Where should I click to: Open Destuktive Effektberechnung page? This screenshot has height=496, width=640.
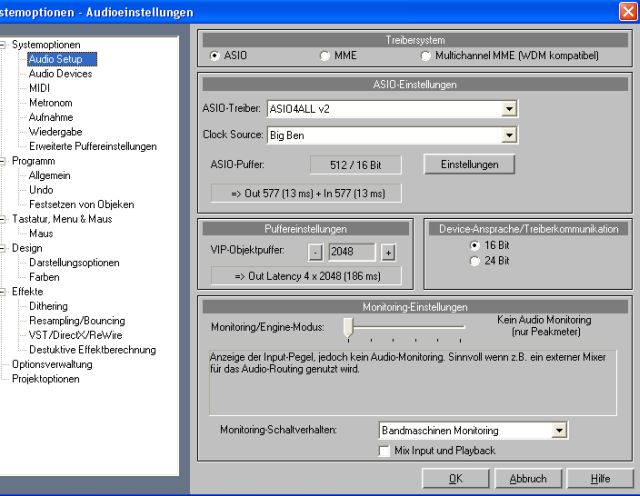coord(92,350)
